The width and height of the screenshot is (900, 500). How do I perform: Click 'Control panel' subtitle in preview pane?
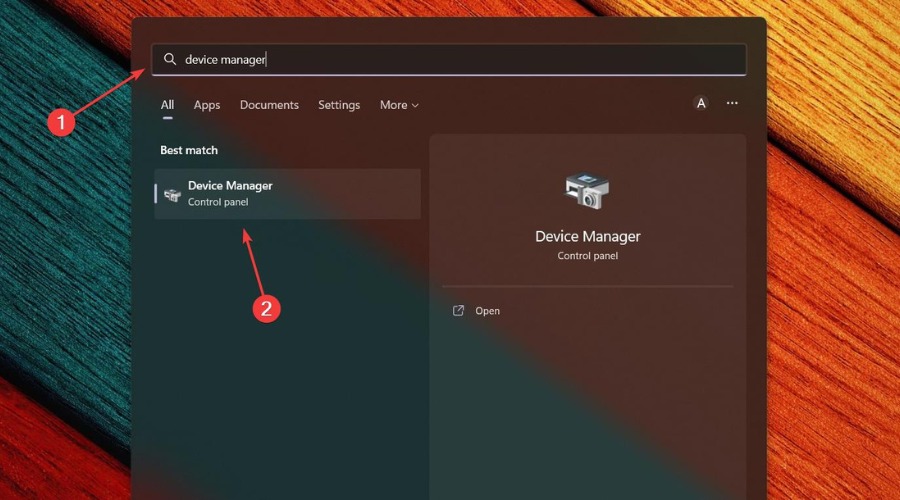click(x=587, y=256)
